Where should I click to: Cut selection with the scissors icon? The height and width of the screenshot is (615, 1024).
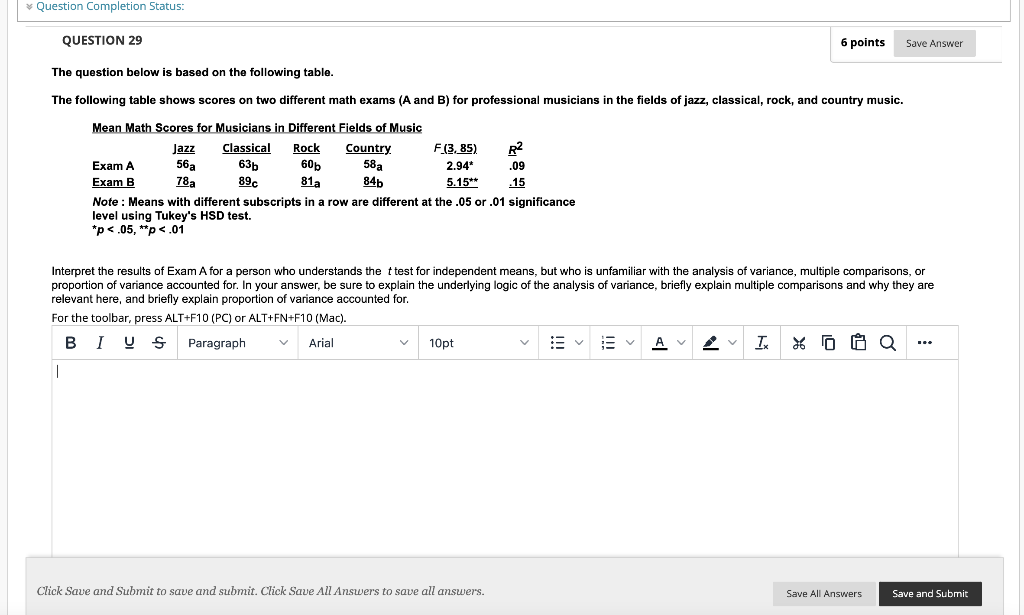[799, 343]
